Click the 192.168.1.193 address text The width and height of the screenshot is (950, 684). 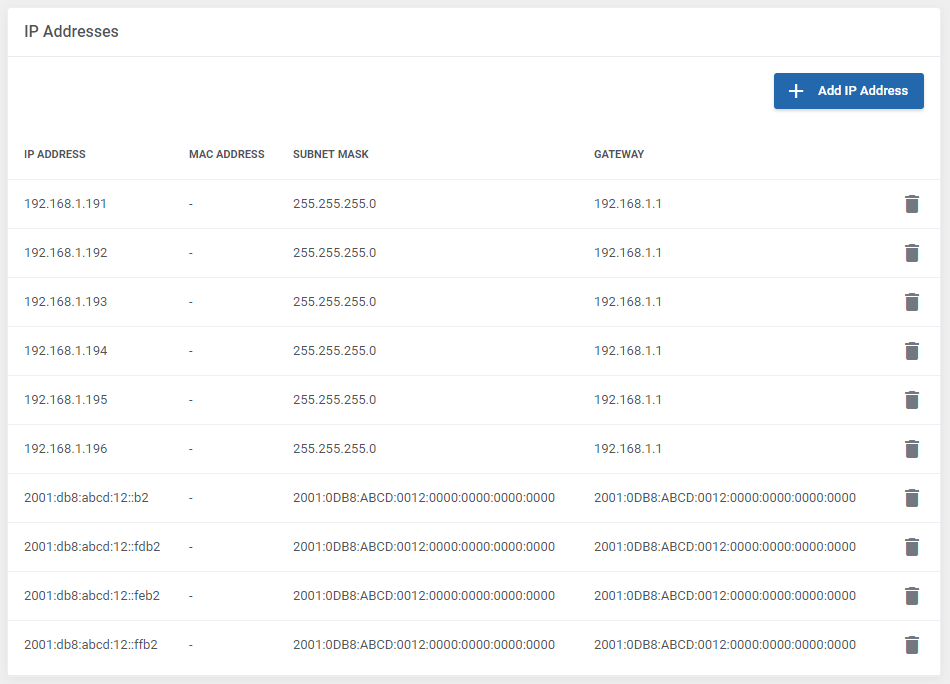tap(65, 302)
